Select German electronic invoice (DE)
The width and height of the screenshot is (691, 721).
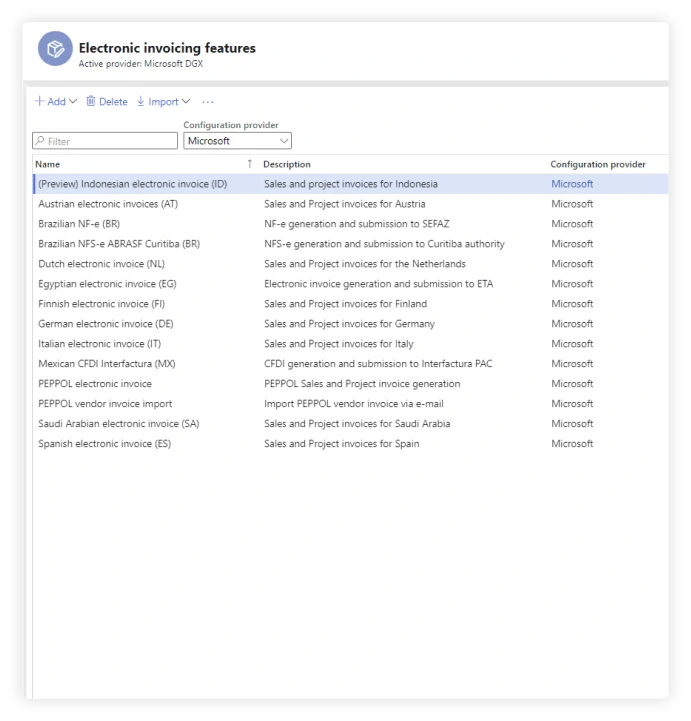106,324
